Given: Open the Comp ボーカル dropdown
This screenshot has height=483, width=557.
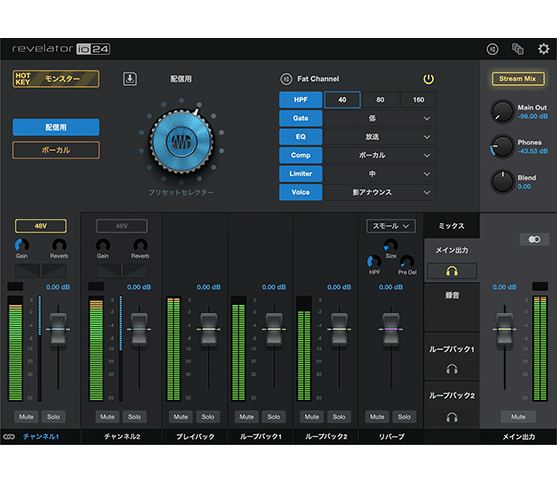Looking at the screenshot, I should point(380,155).
